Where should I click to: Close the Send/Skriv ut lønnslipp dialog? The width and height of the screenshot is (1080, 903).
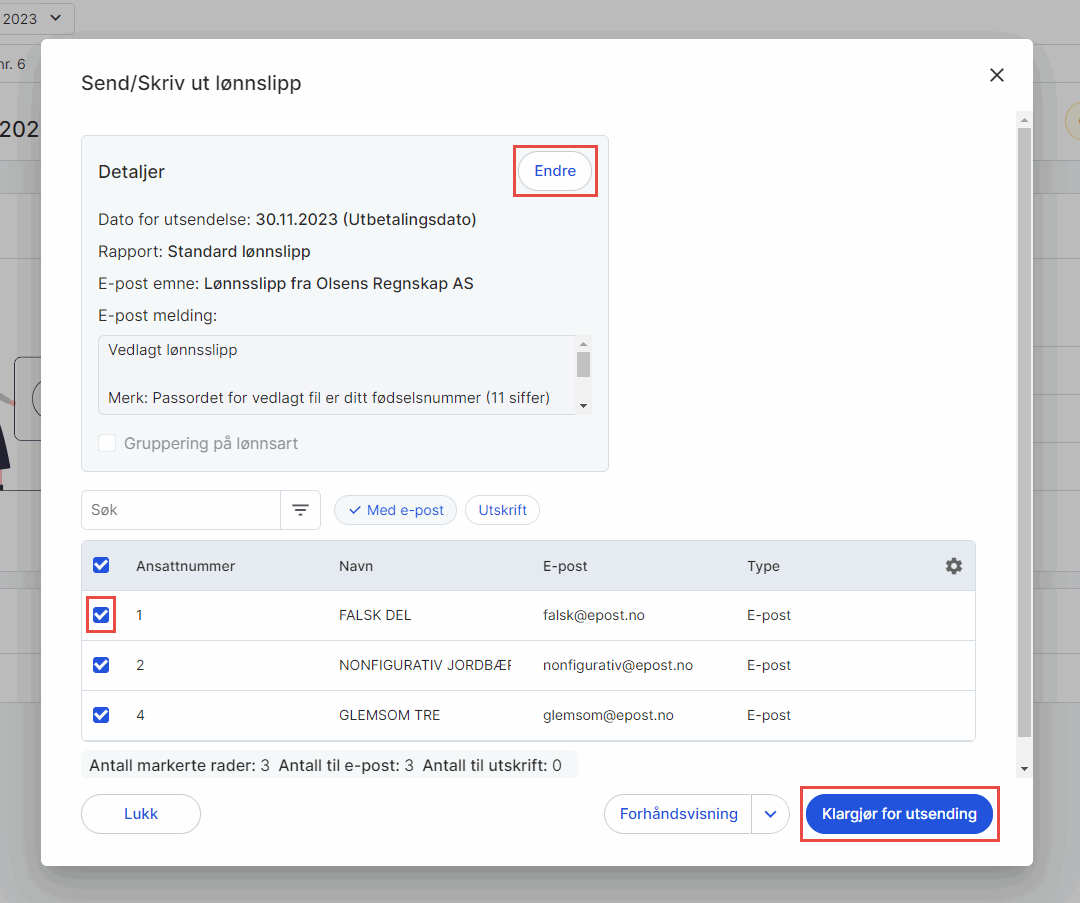[997, 75]
